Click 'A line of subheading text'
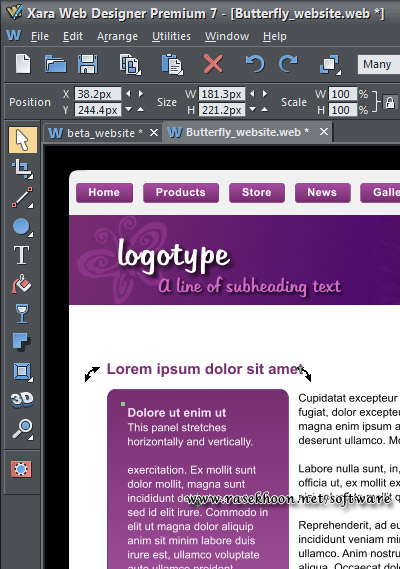The image size is (400, 569). [x=250, y=287]
